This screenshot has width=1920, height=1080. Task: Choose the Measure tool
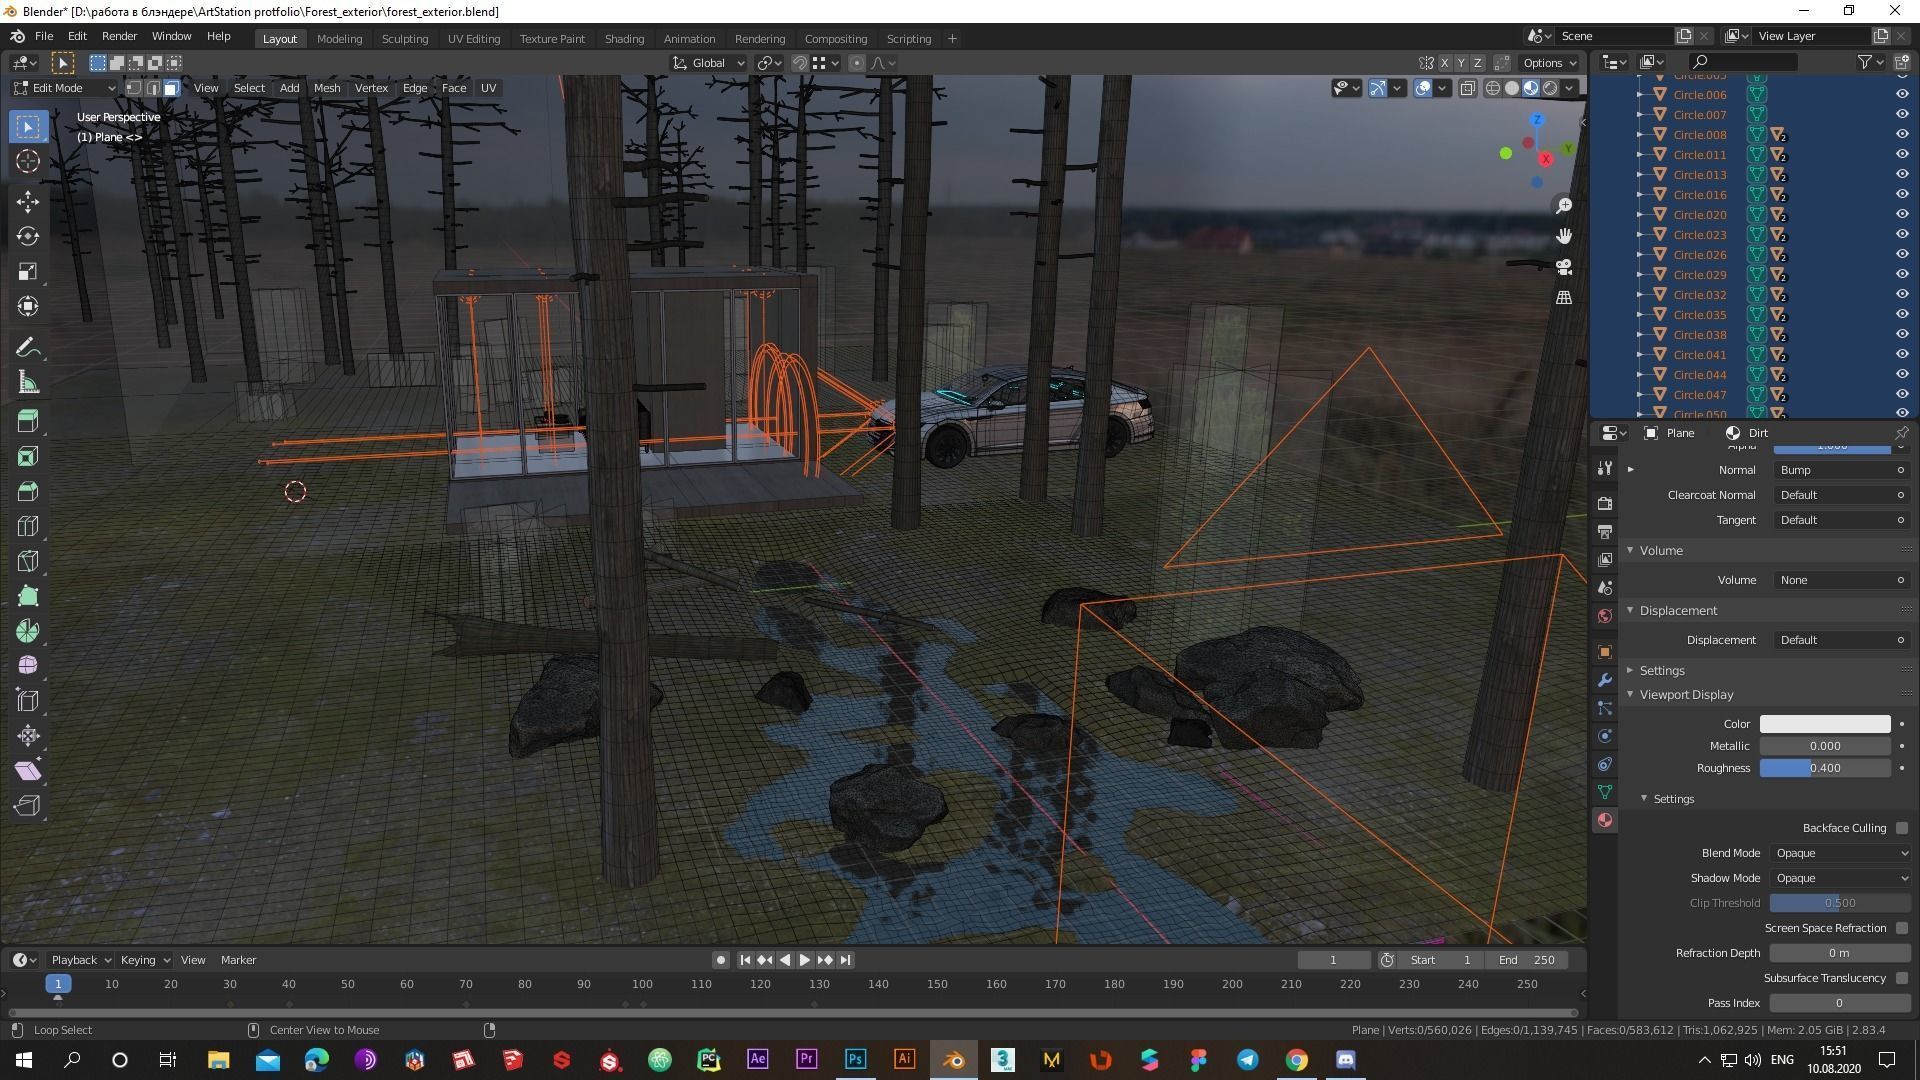[x=28, y=383]
